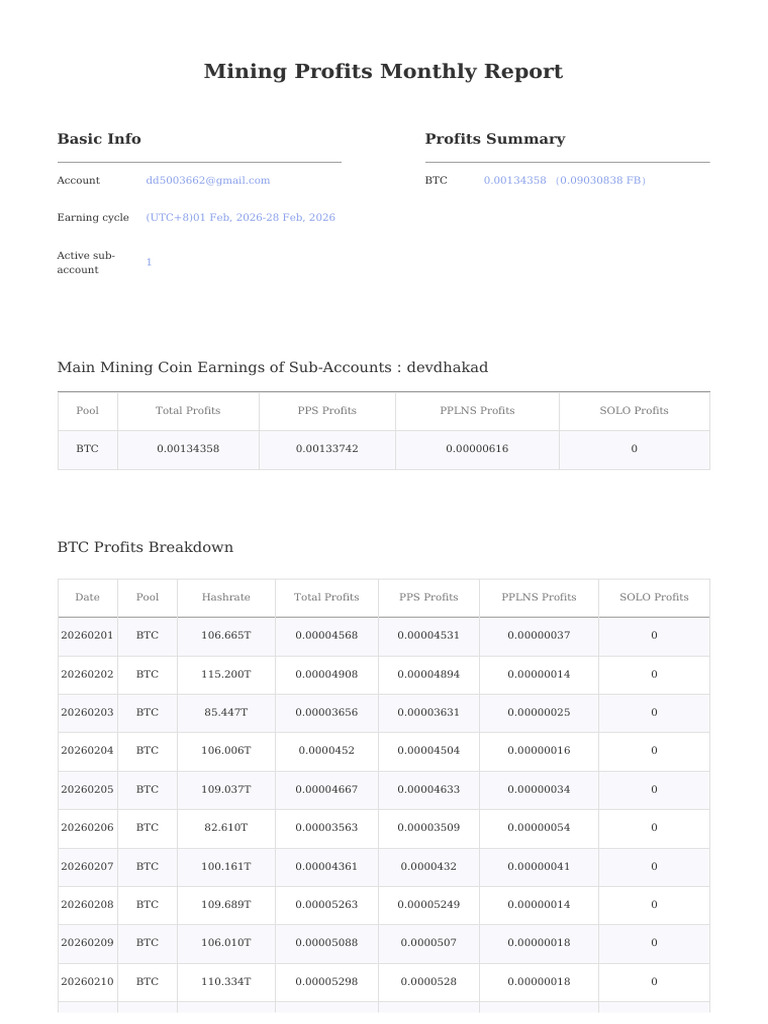This screenshot has height=1024, width=768.
Task: Click the BTC summary amount 0.00134358
Action: click(x=515, y=180)
